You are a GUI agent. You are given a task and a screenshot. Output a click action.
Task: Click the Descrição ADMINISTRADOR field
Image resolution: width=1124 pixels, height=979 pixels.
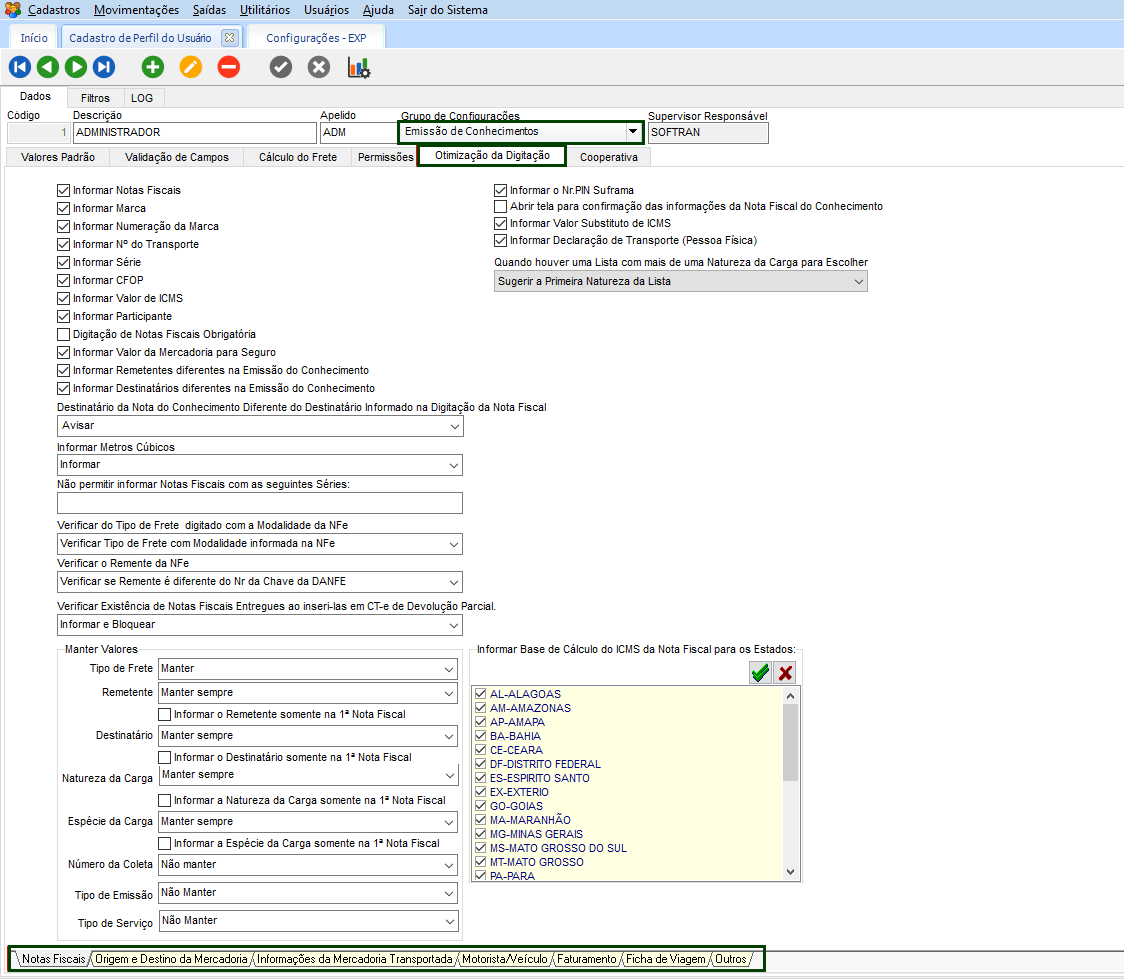(x=194, y=133)
